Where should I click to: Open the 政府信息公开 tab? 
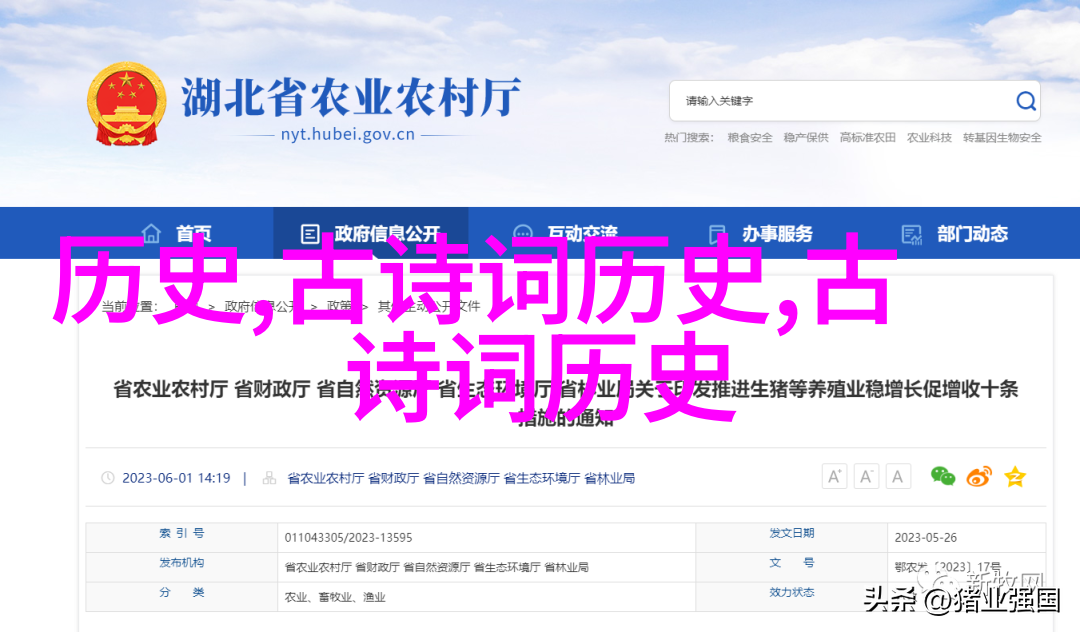[x=371, y=234]
